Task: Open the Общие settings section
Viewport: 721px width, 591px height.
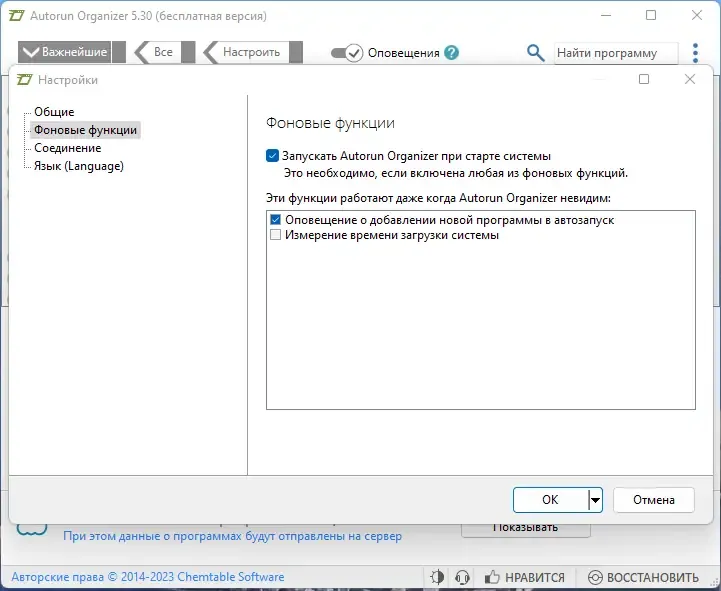Action: [54, 112]
